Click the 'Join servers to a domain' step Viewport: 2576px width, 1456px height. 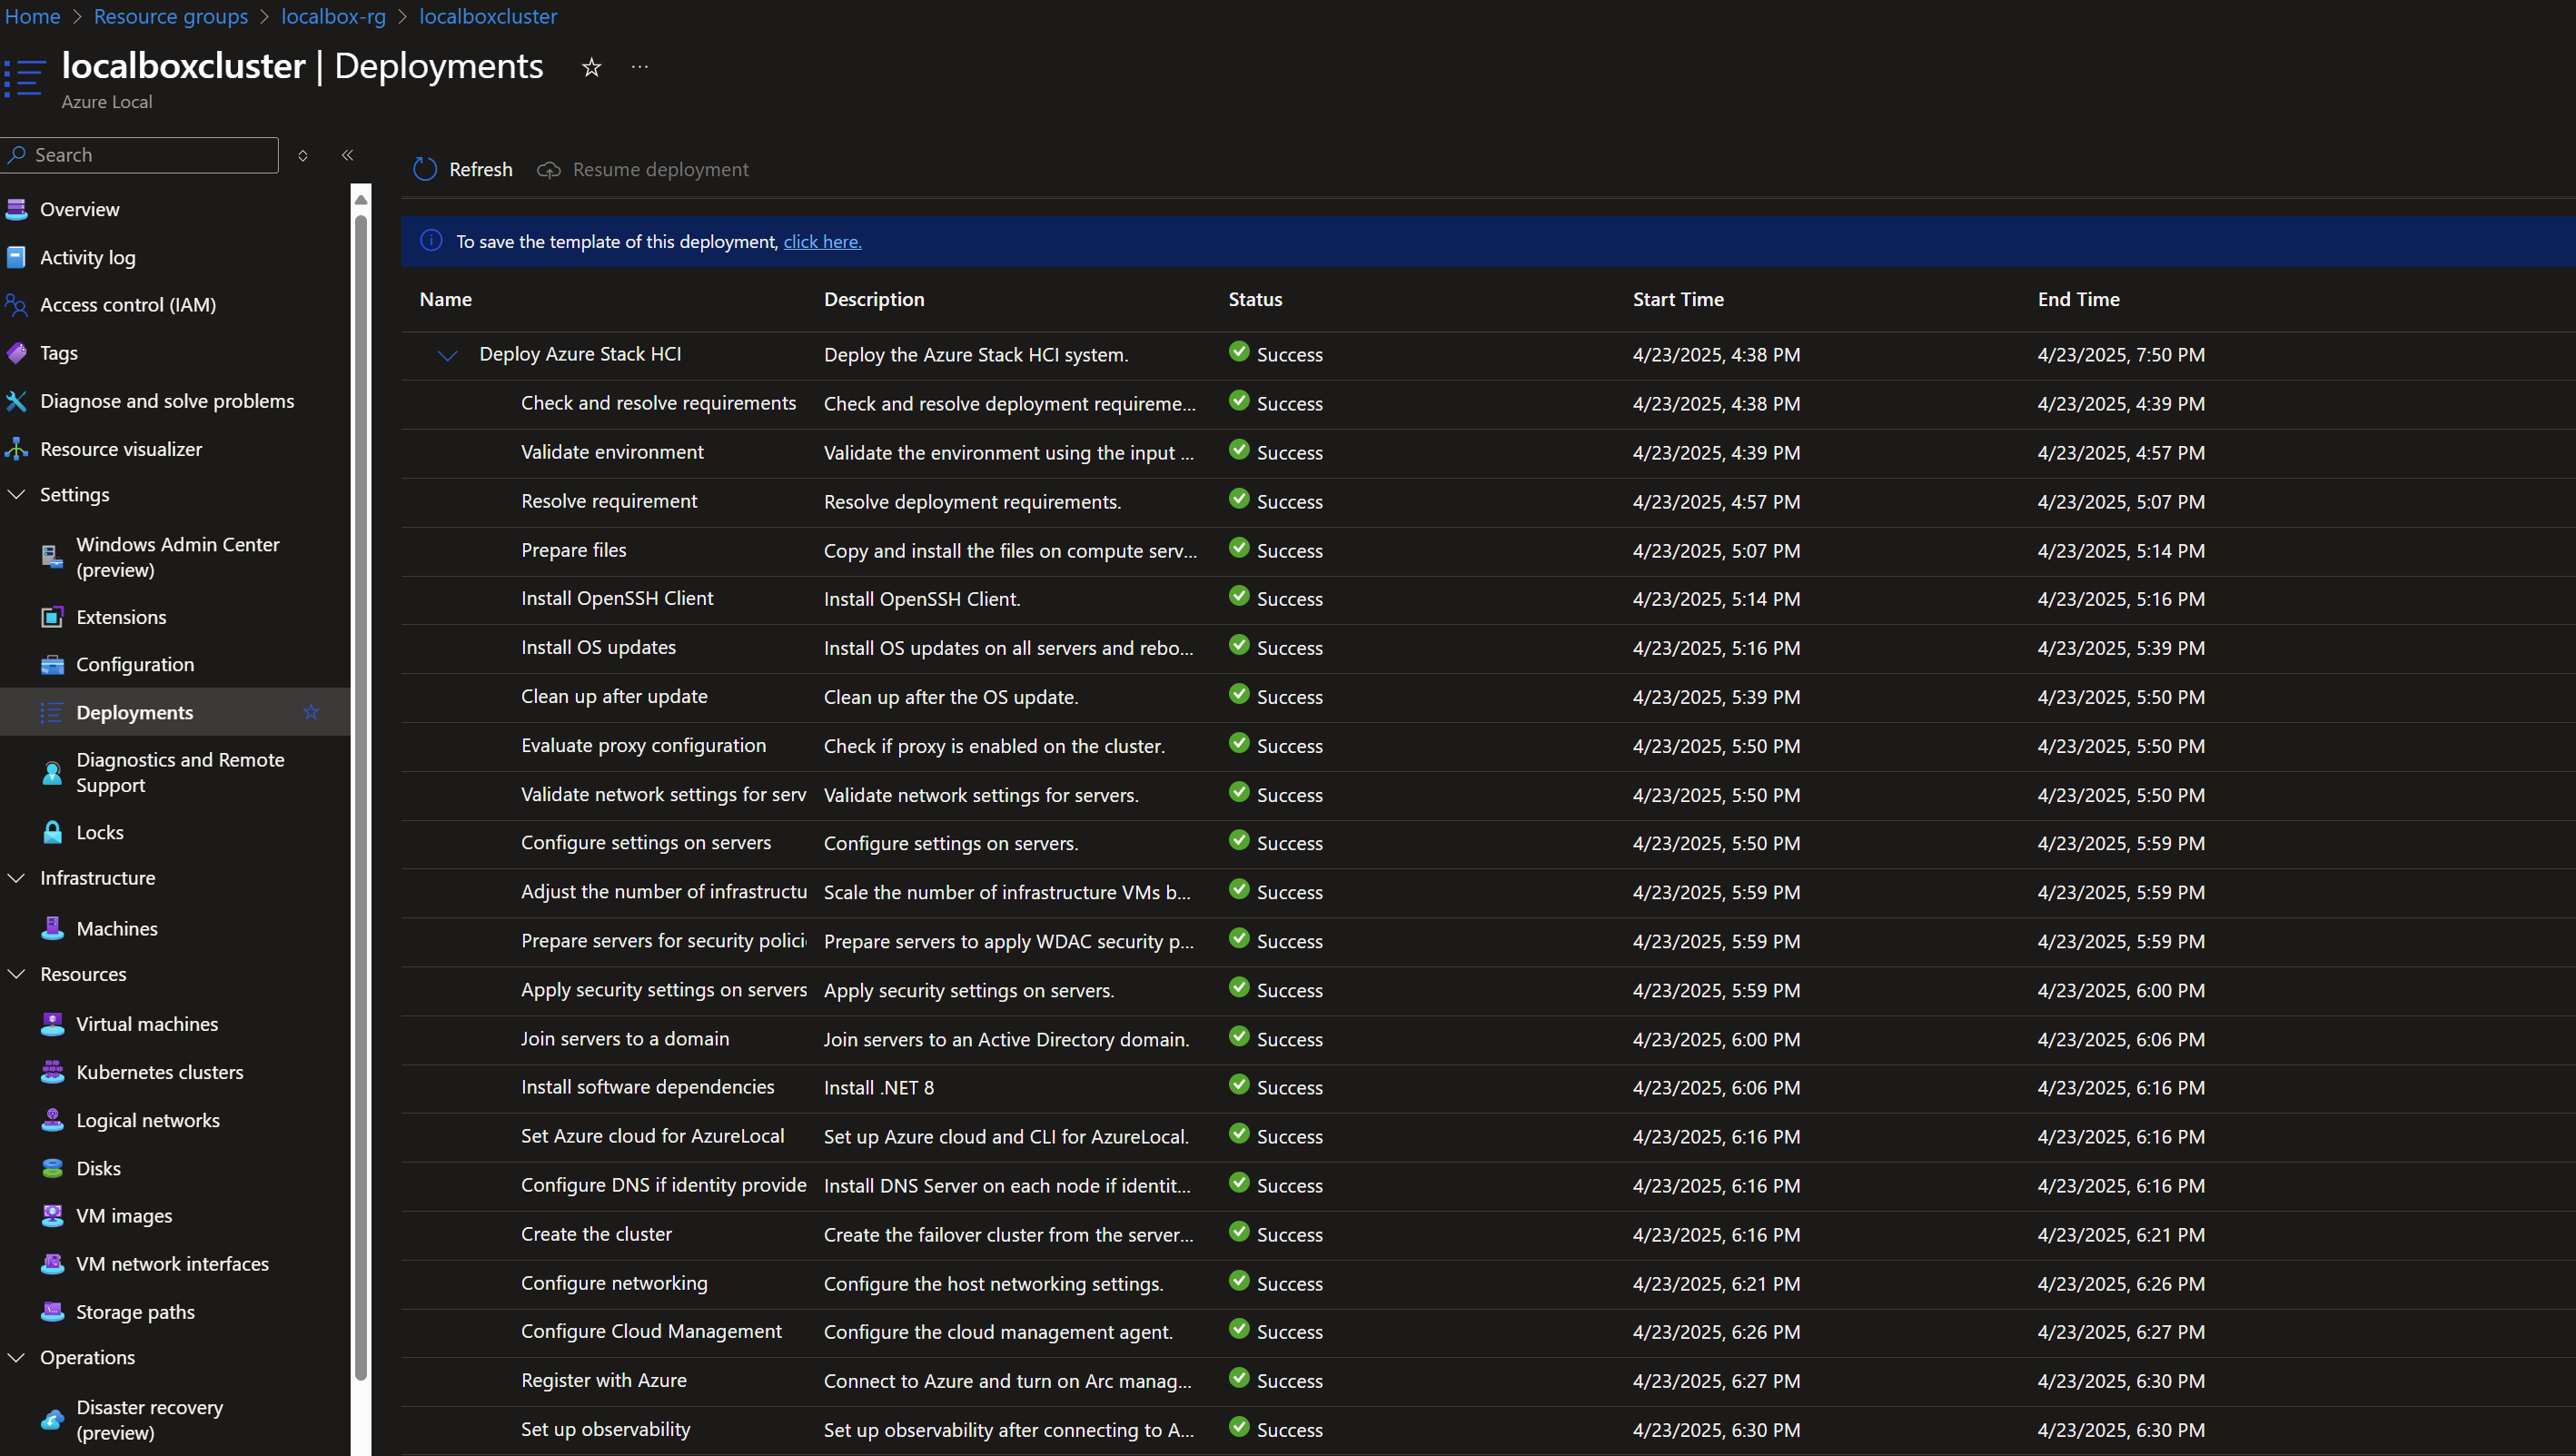pos(625,1039)
